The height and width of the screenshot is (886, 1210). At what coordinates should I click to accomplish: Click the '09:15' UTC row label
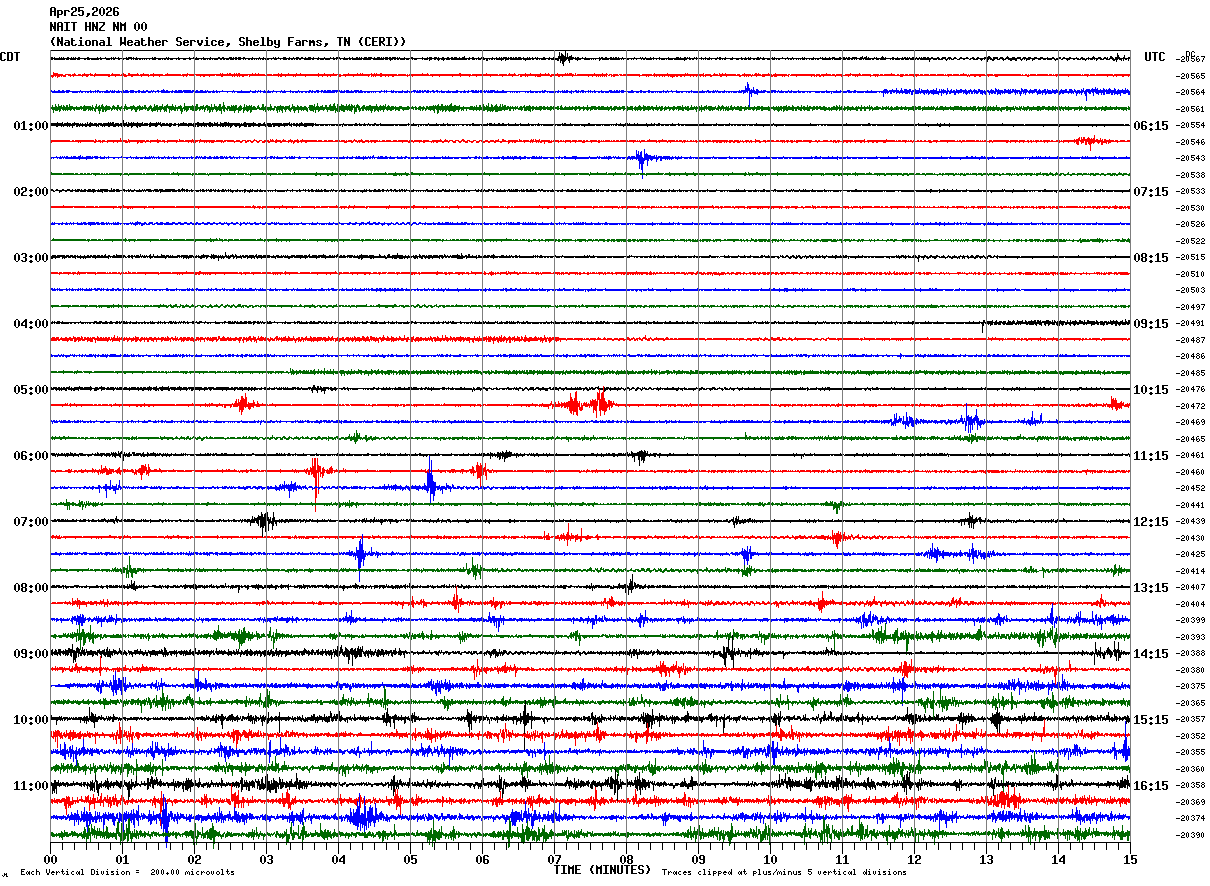pos(1151,324)
